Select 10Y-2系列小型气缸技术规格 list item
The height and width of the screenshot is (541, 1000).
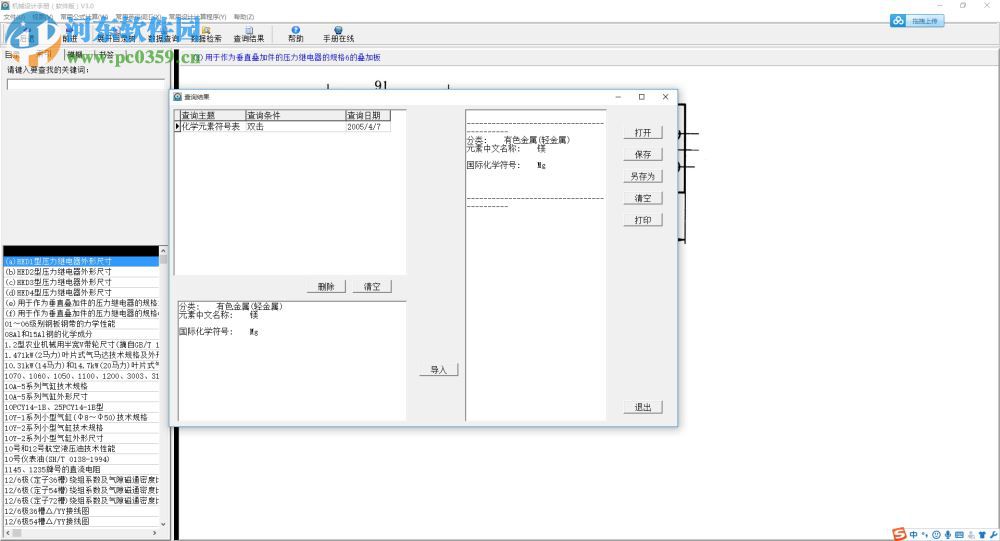coord(81,427)
